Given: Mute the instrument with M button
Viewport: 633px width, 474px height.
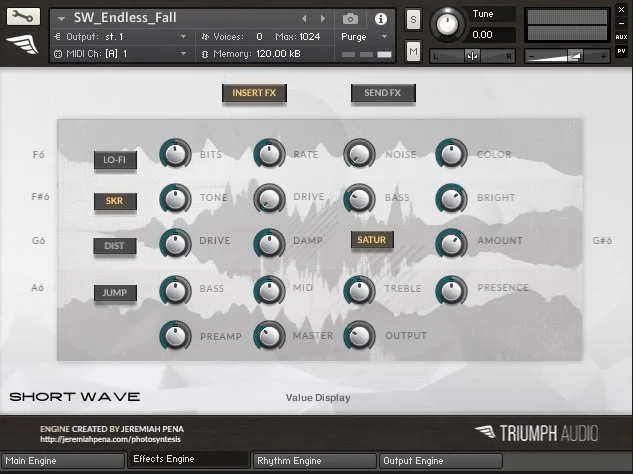Looking at the screenshot, I should tap(413, 51).
